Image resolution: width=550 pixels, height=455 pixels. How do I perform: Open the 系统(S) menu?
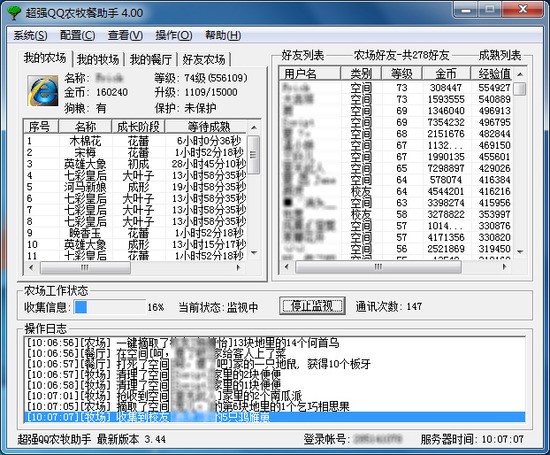31,35
